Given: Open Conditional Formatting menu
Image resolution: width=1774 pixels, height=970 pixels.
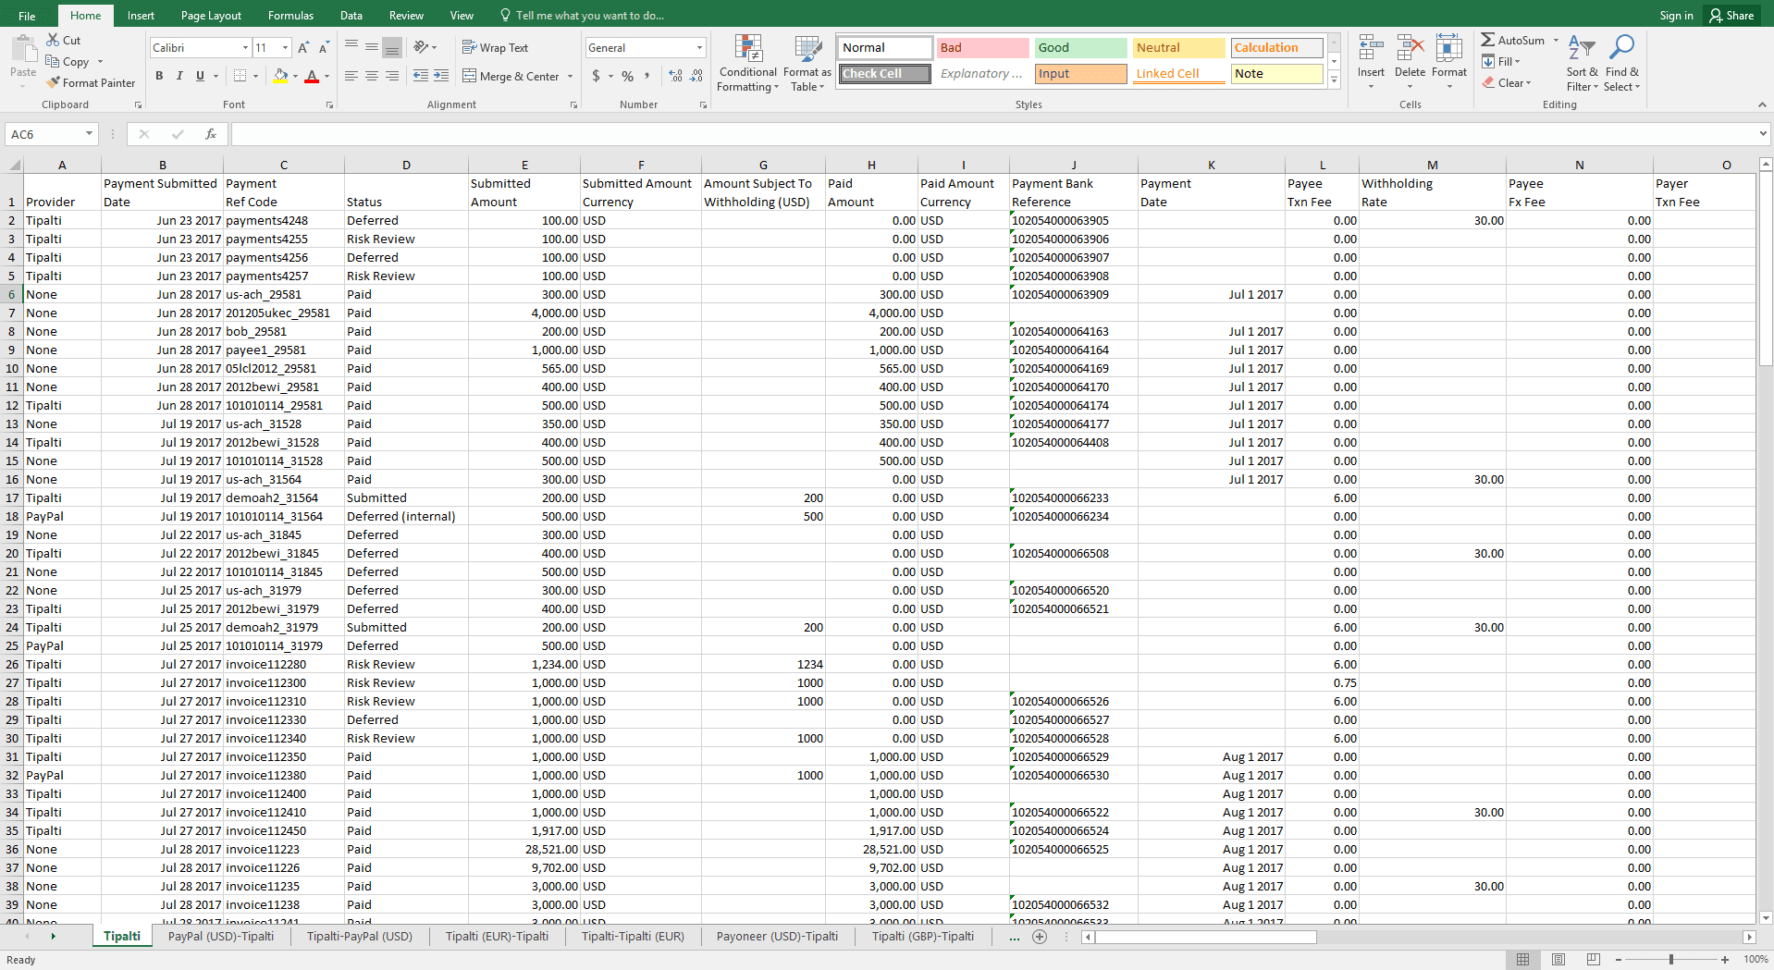Looking at the screenshot, I should click(747, 63).
